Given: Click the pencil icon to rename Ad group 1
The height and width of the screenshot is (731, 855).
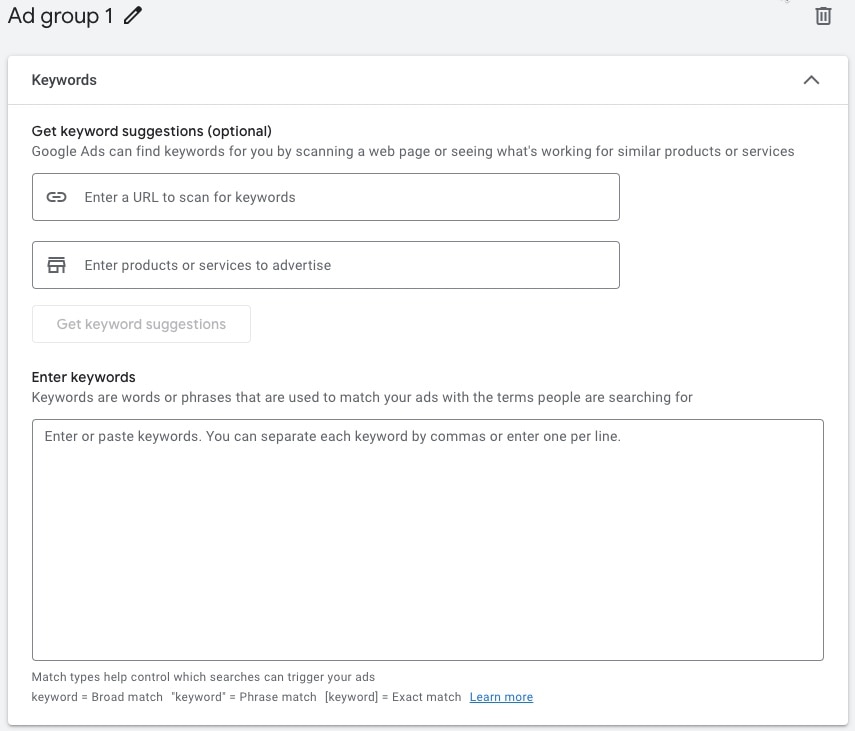Looking at the screenshot, I should (x=133, y=16).
